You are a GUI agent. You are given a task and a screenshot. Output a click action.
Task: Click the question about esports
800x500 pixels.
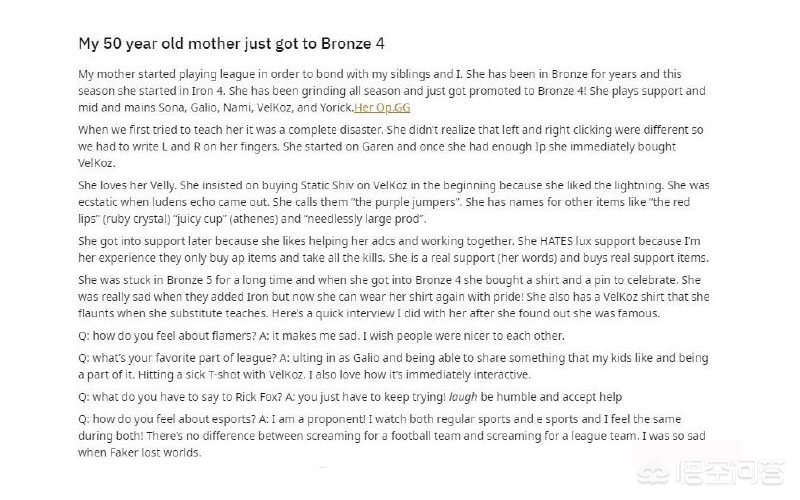point(392,436)
